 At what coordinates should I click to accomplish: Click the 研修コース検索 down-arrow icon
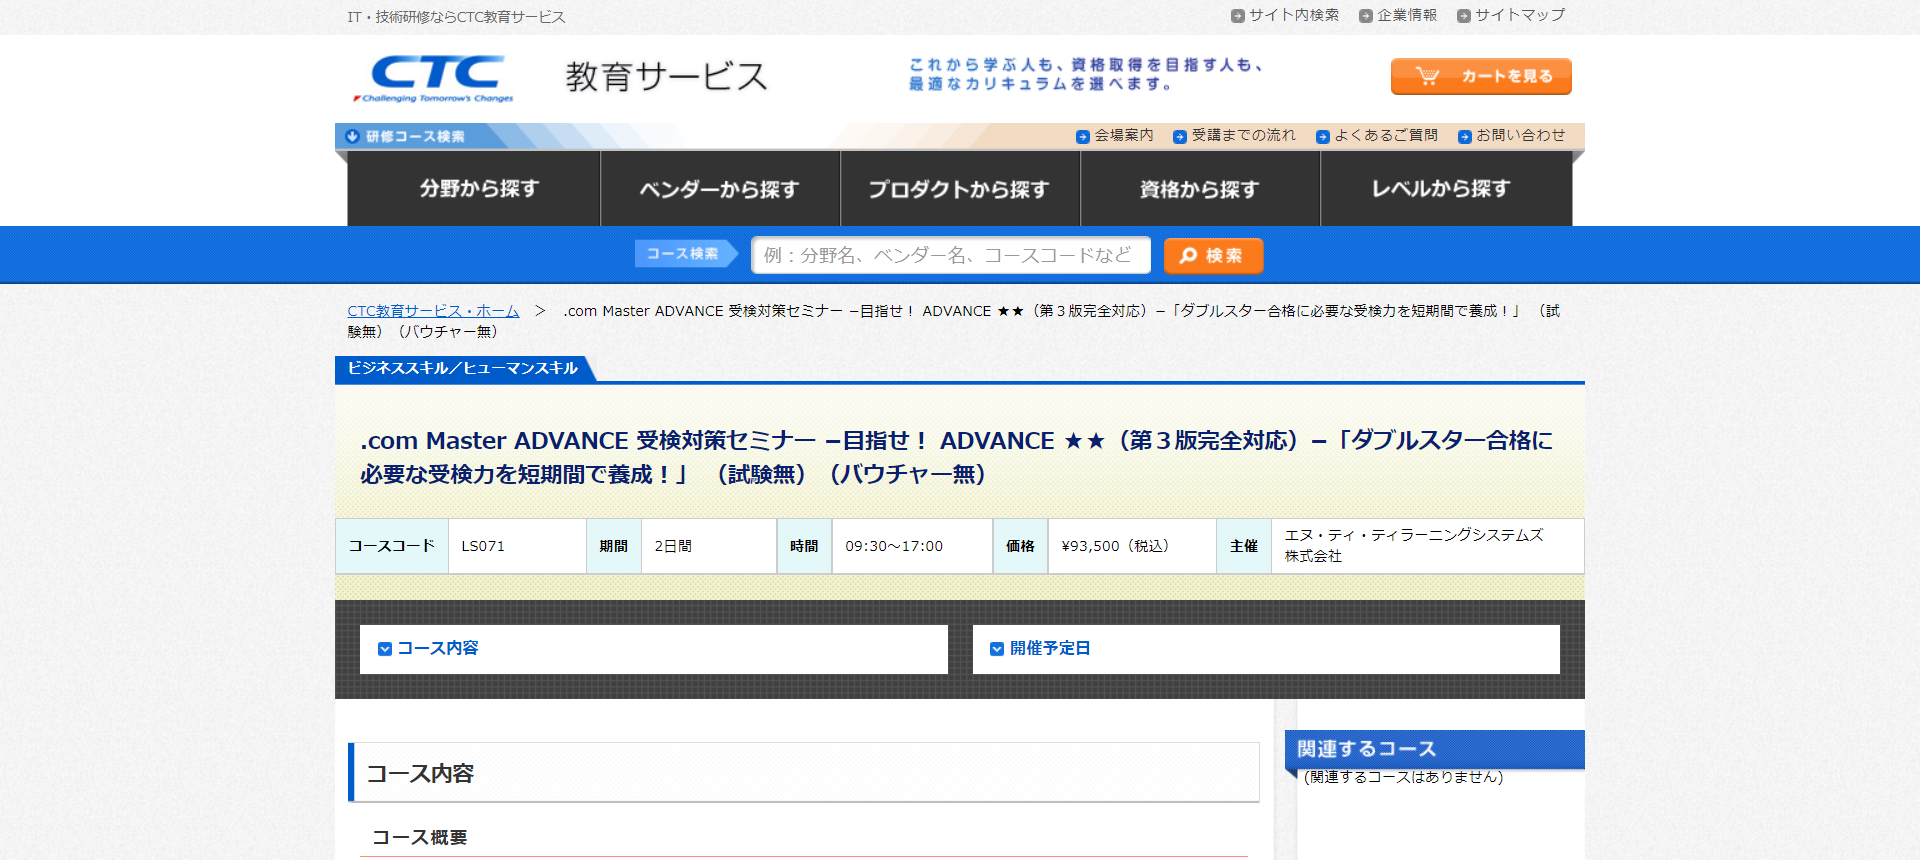(x=352, y=137)
